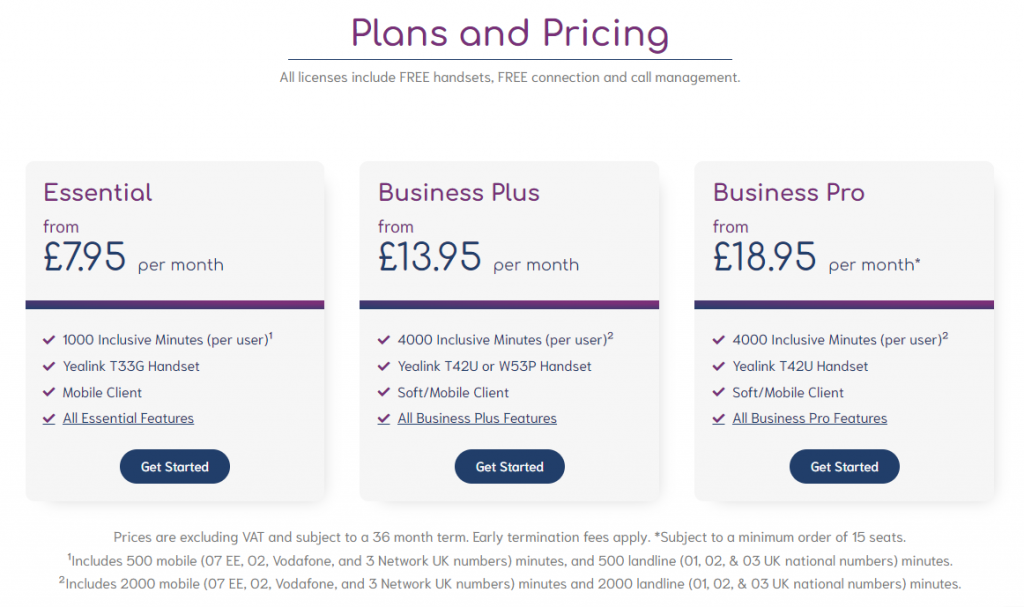This screenshot has height=607, width=1024.
Task: Open the All Essential Features link
Action: point(128,418)
